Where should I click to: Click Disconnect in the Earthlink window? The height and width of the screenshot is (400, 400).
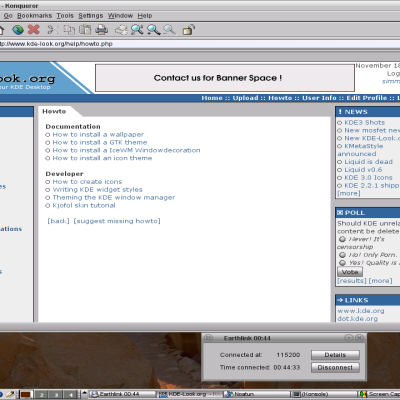pyautogui.click(x=335, y=368)
